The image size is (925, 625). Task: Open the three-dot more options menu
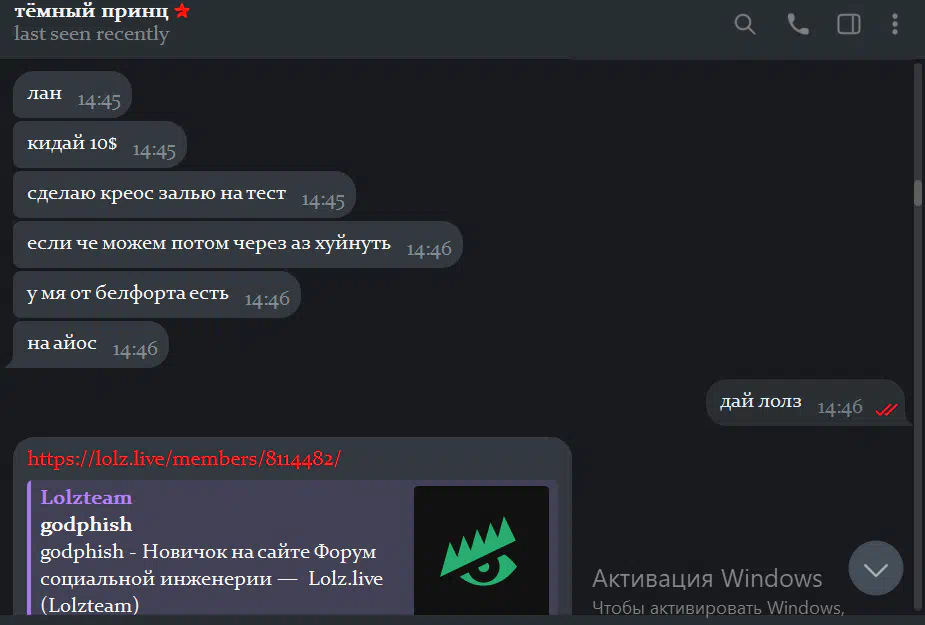895,24
